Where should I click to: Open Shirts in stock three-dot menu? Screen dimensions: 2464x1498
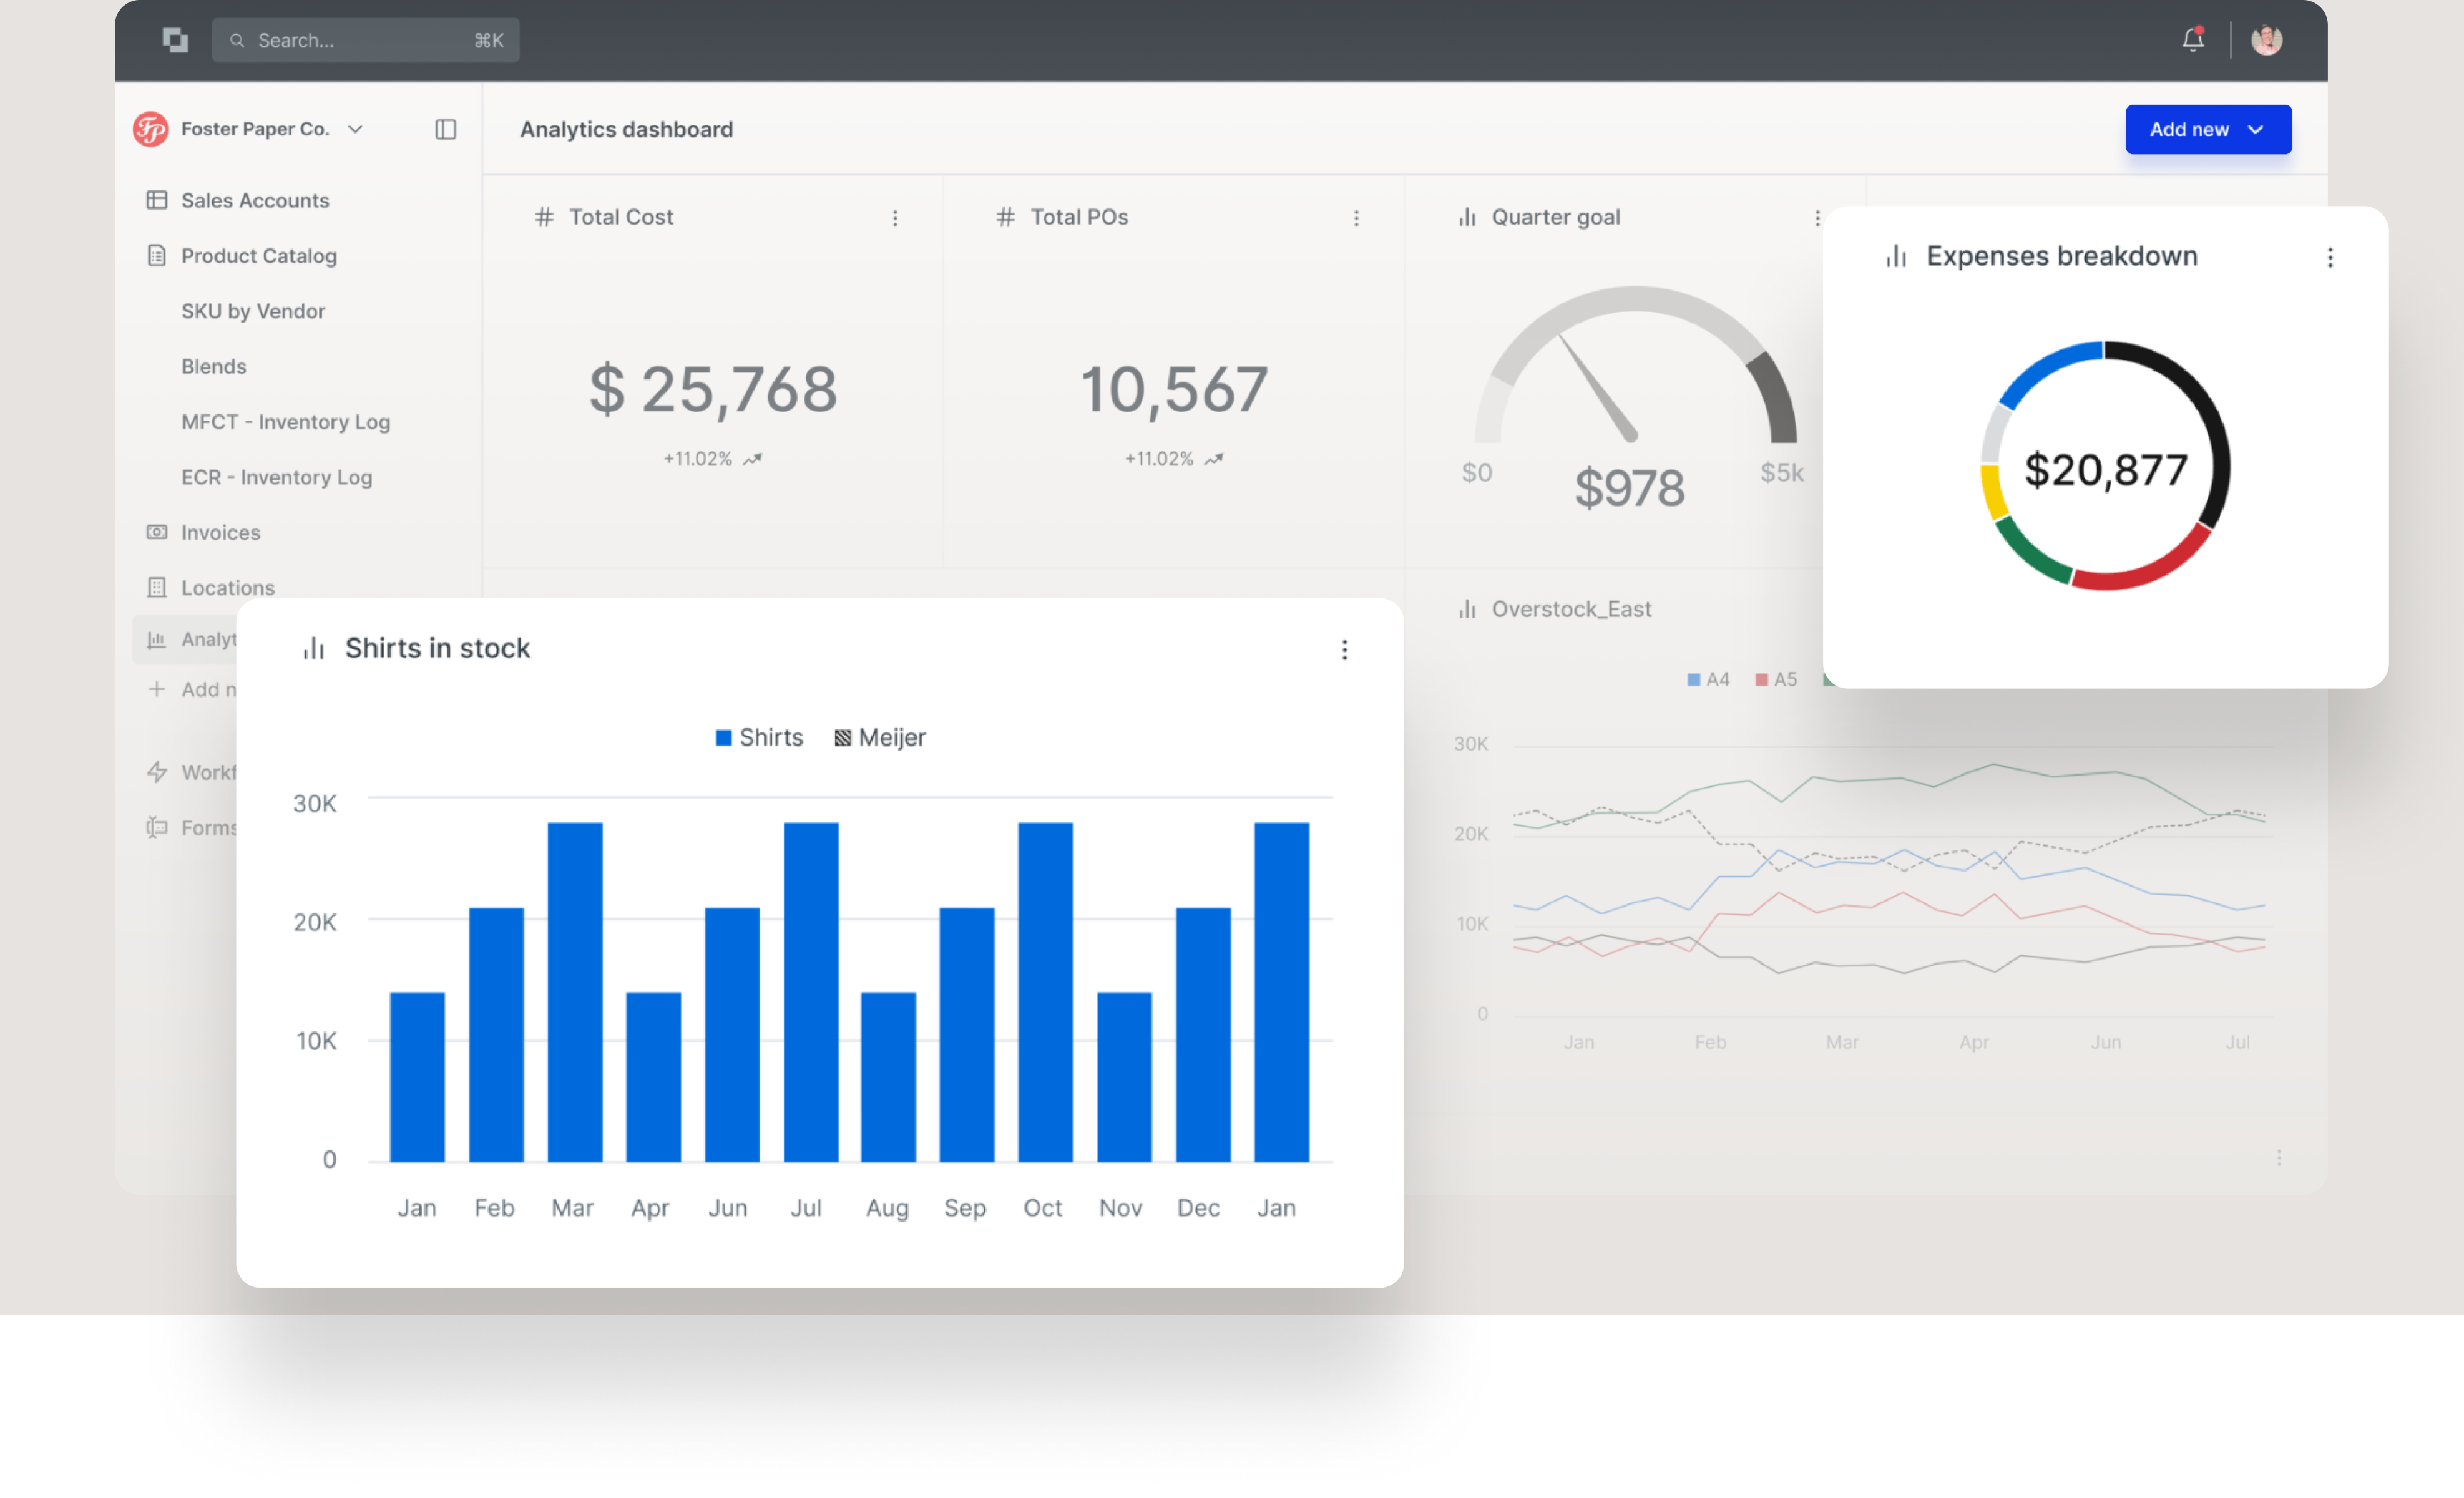[x=1344, y=650]
